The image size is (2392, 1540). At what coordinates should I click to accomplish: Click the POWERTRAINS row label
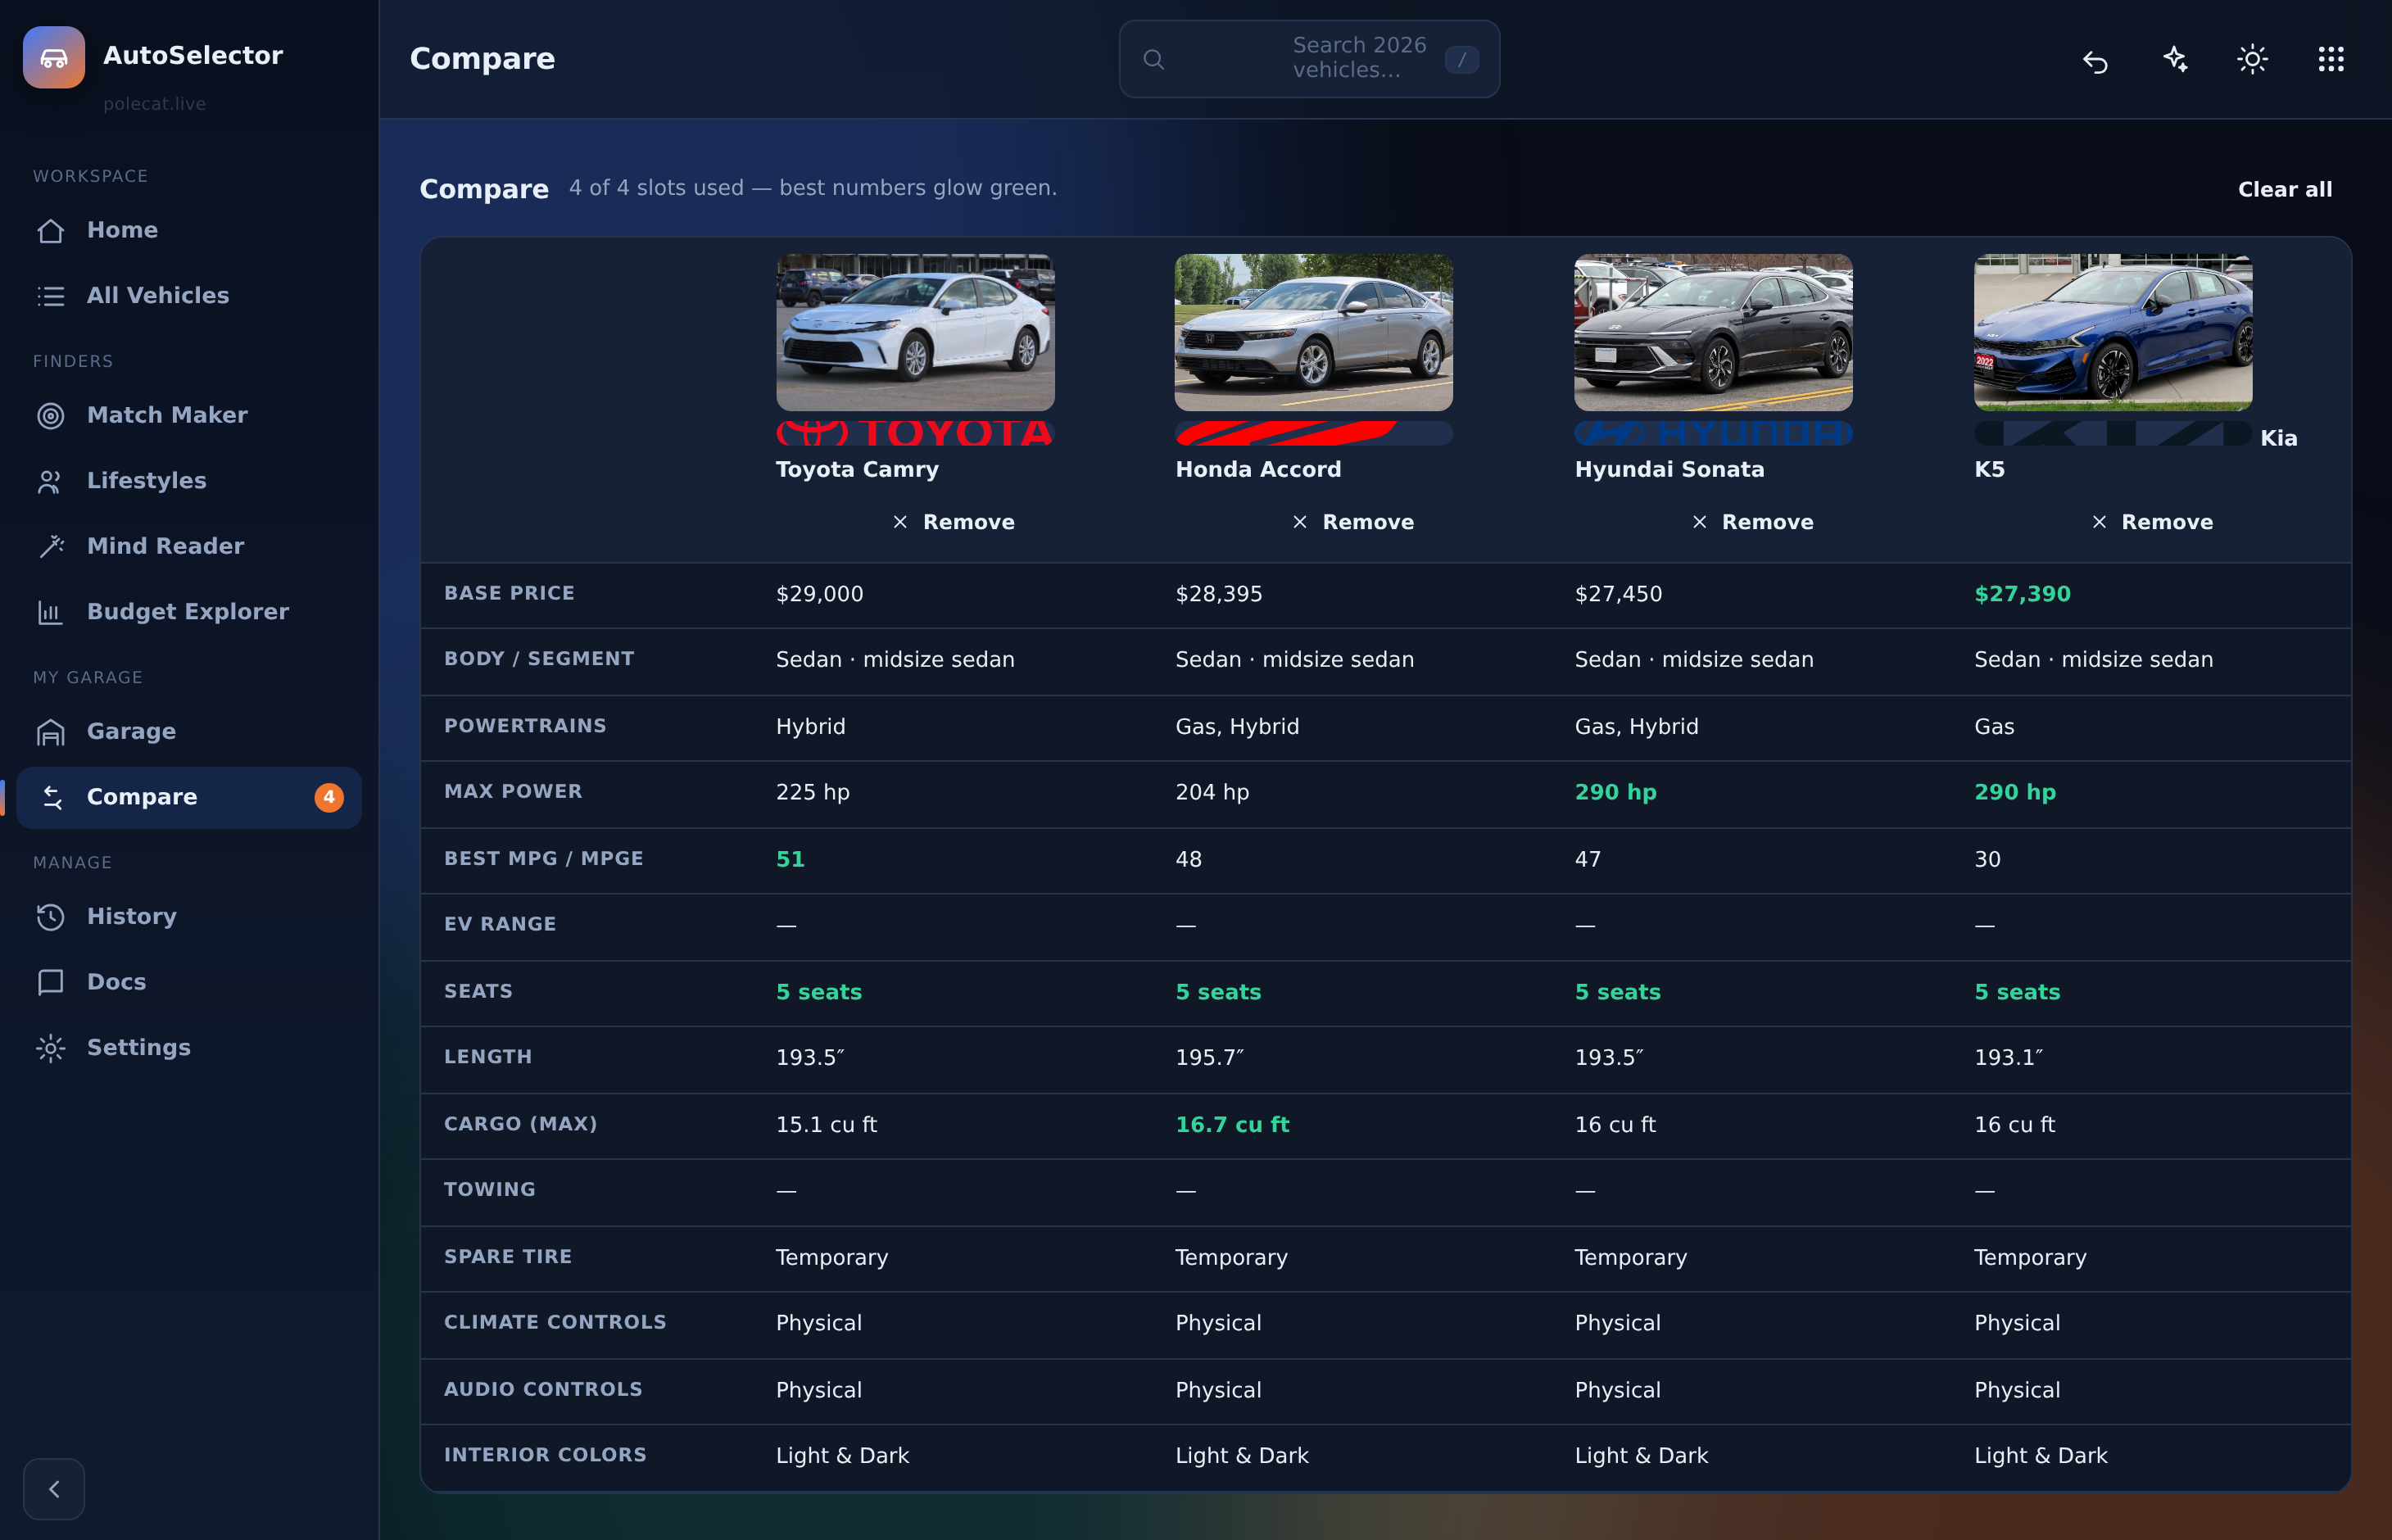click(x=525, y=726)
